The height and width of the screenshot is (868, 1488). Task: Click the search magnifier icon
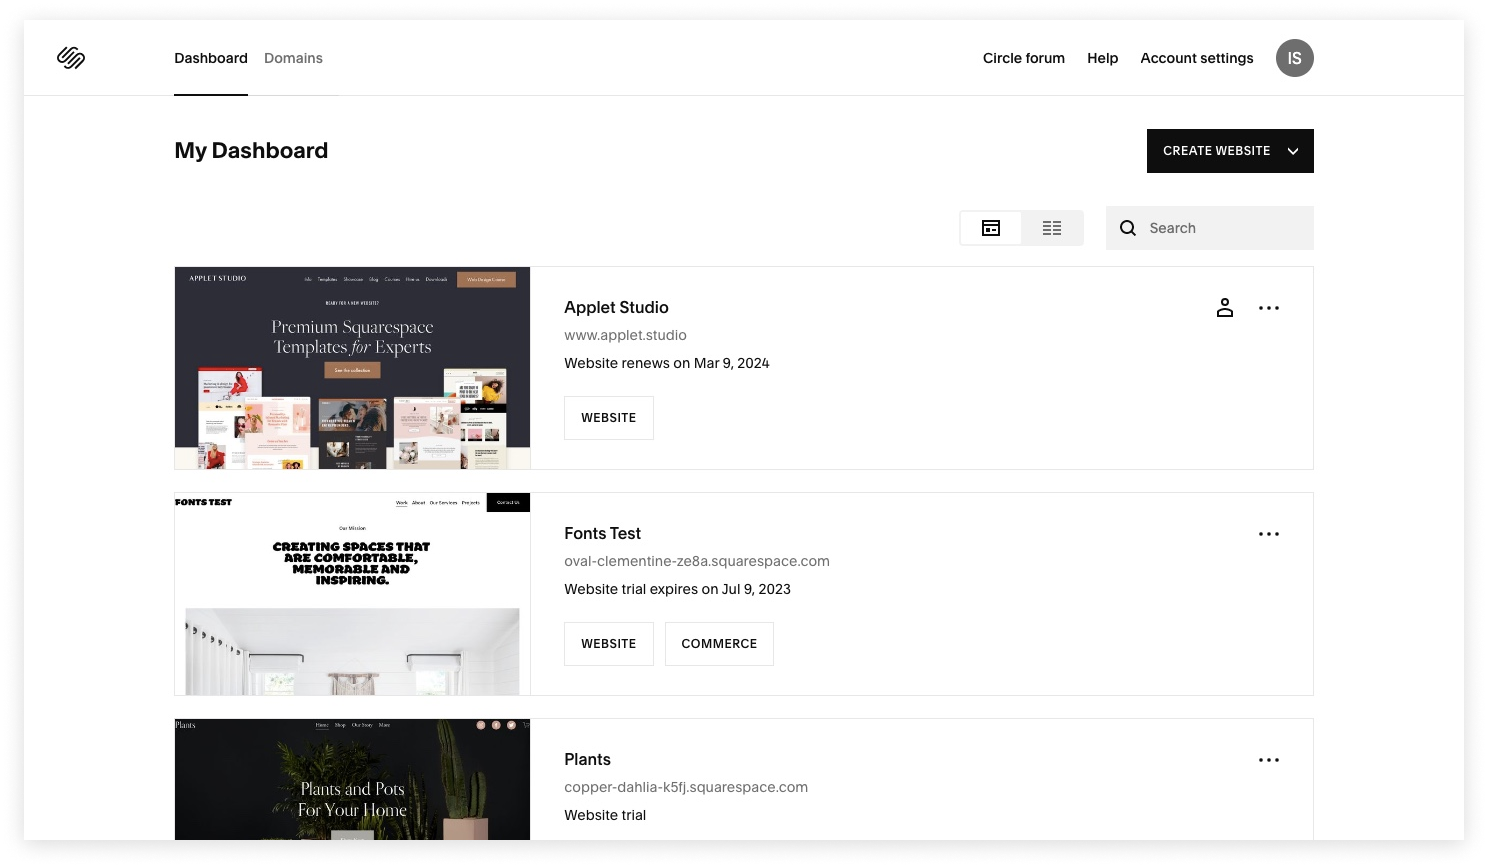click(x=1128, y=228)
